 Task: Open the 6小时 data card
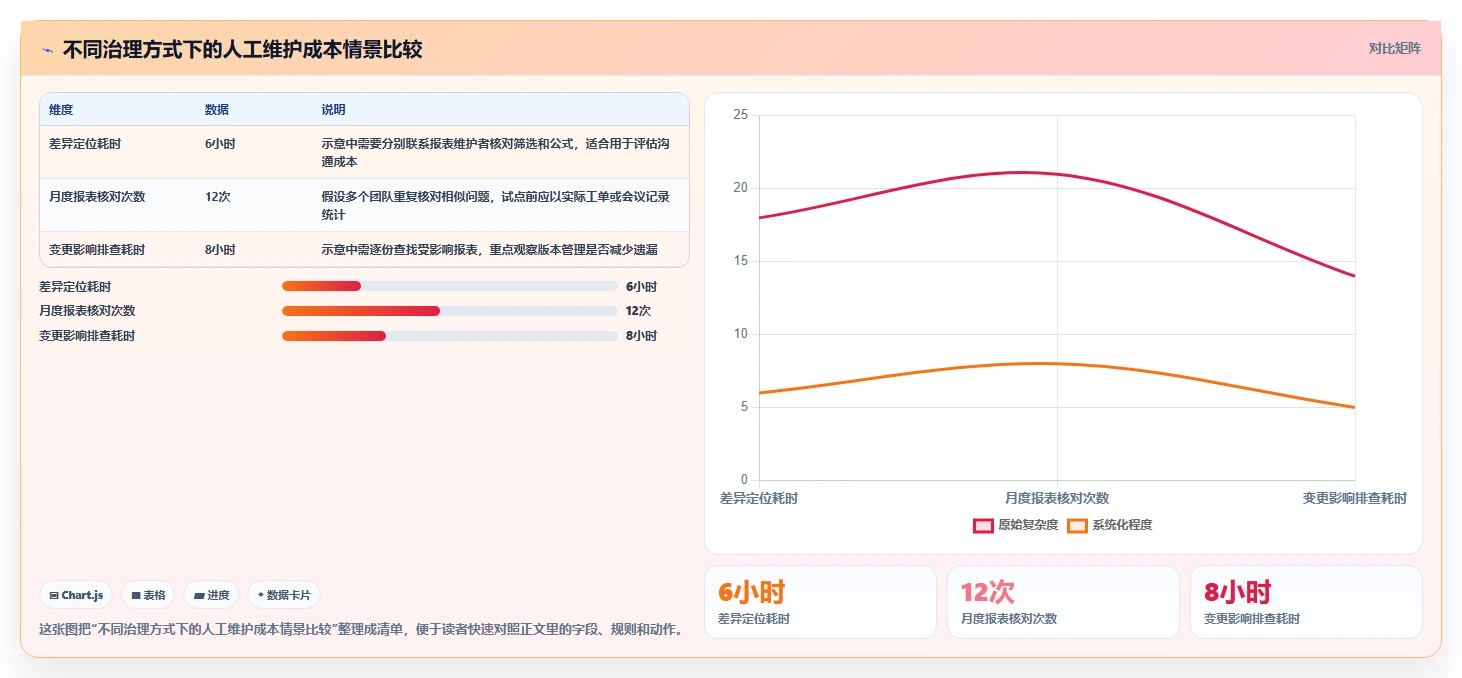(x=820, y=602)
